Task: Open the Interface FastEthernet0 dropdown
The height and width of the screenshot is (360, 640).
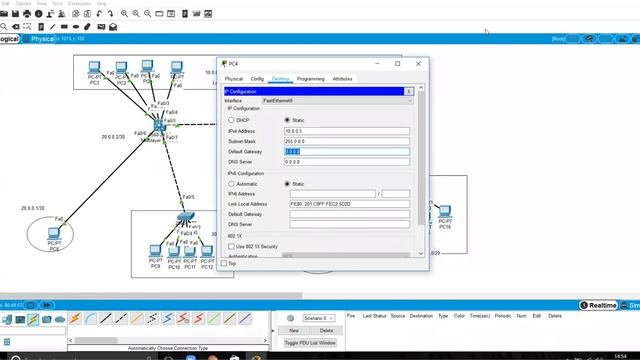Action: click(x=337, y=100)
